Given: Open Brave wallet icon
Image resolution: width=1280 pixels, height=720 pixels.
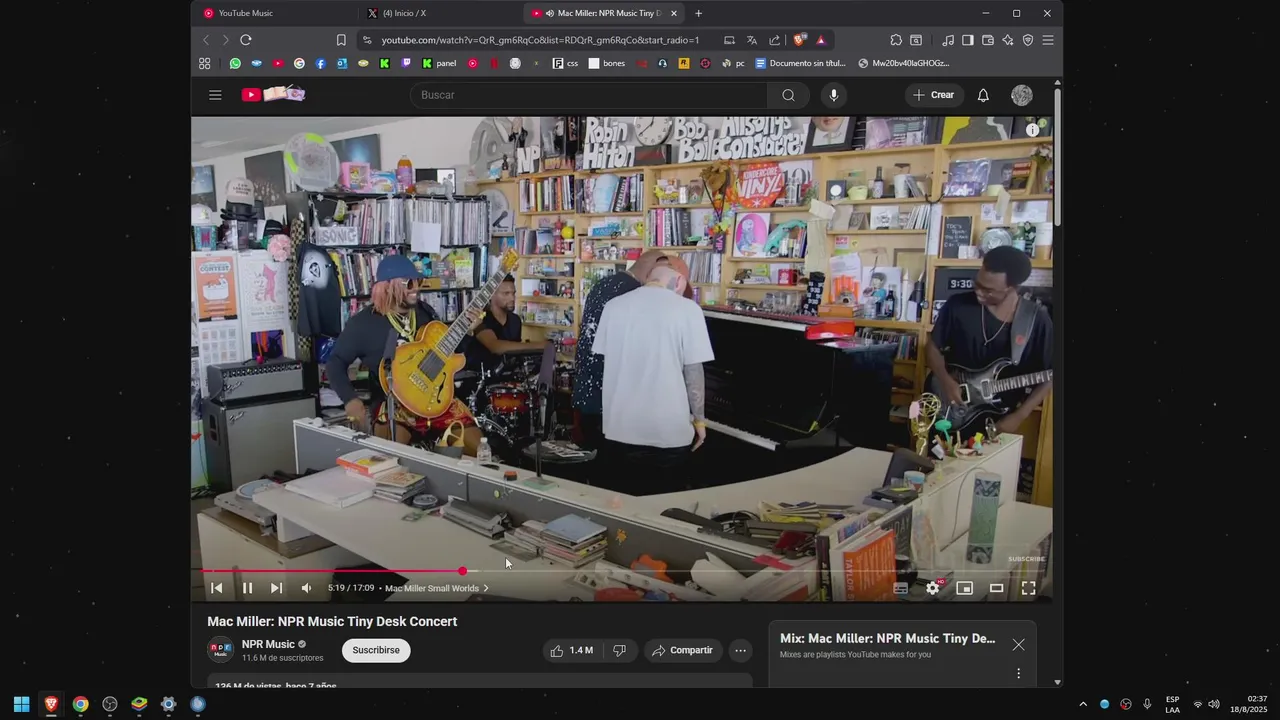Looking at the screenshot, I should 987,40.
